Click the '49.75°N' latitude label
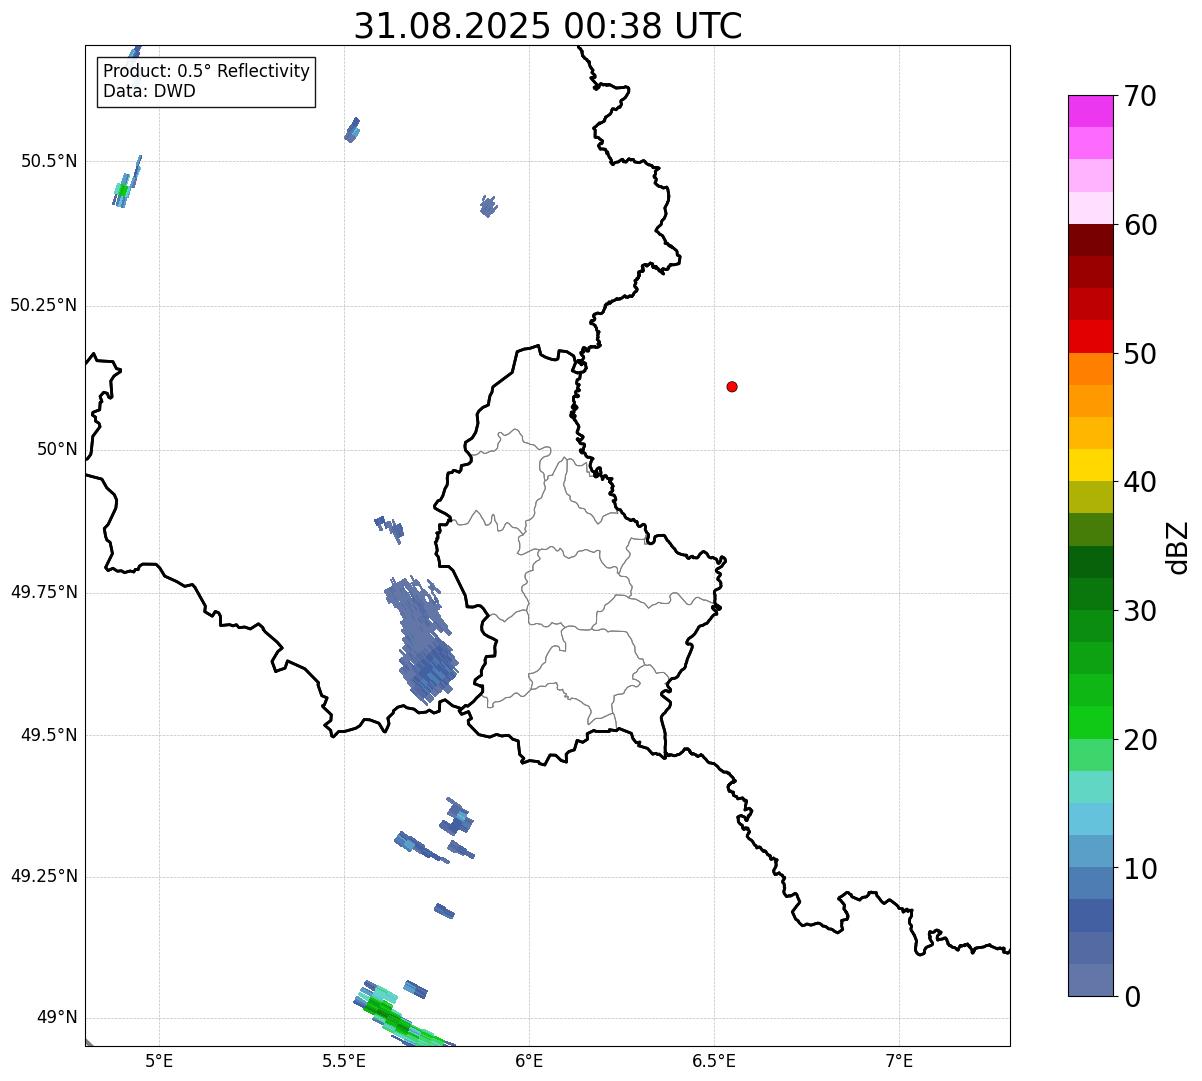1202x1081 pixels. (44, 592)
